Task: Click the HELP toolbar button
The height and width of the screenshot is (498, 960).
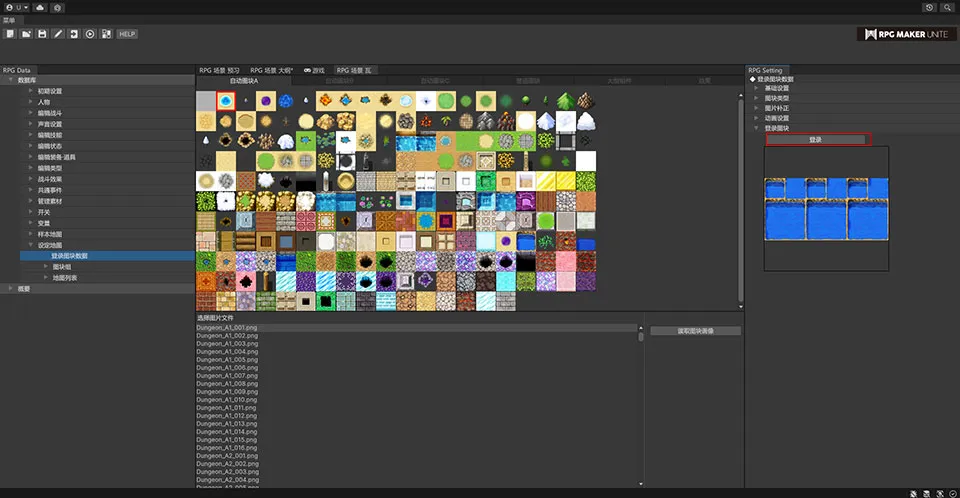Action: point(127,34)
